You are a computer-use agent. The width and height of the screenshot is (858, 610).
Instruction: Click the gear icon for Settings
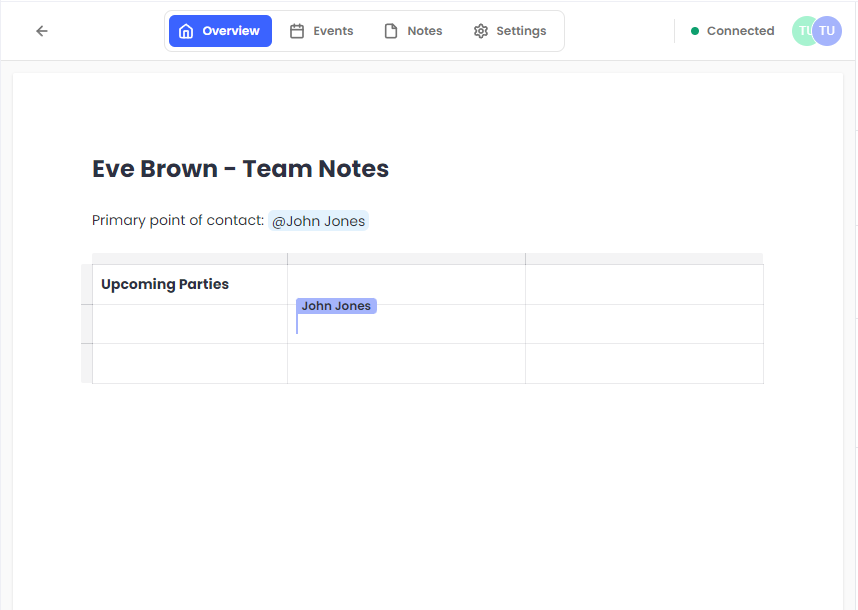pos(481,31)
